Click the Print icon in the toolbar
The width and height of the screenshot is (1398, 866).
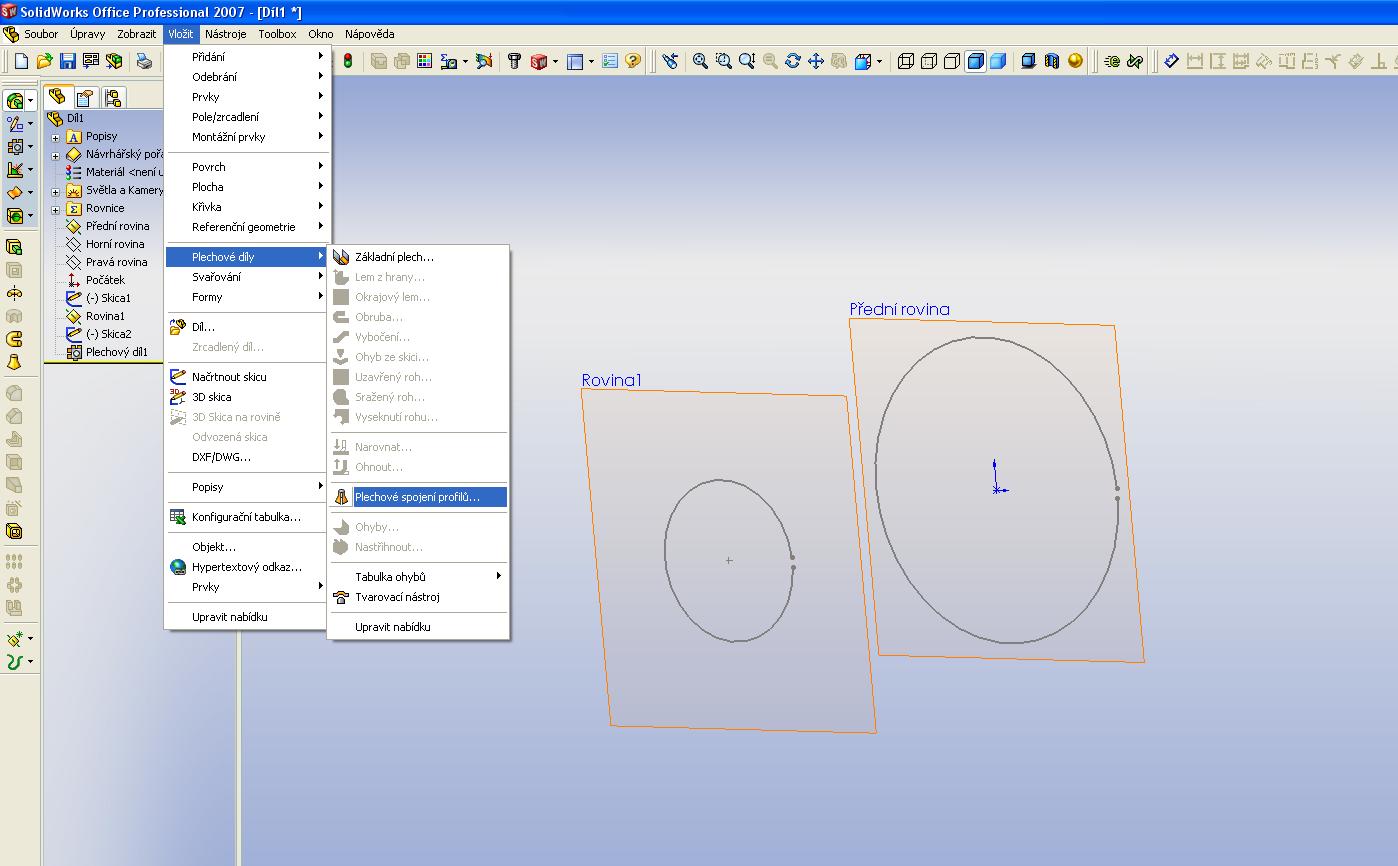point(145,61)
